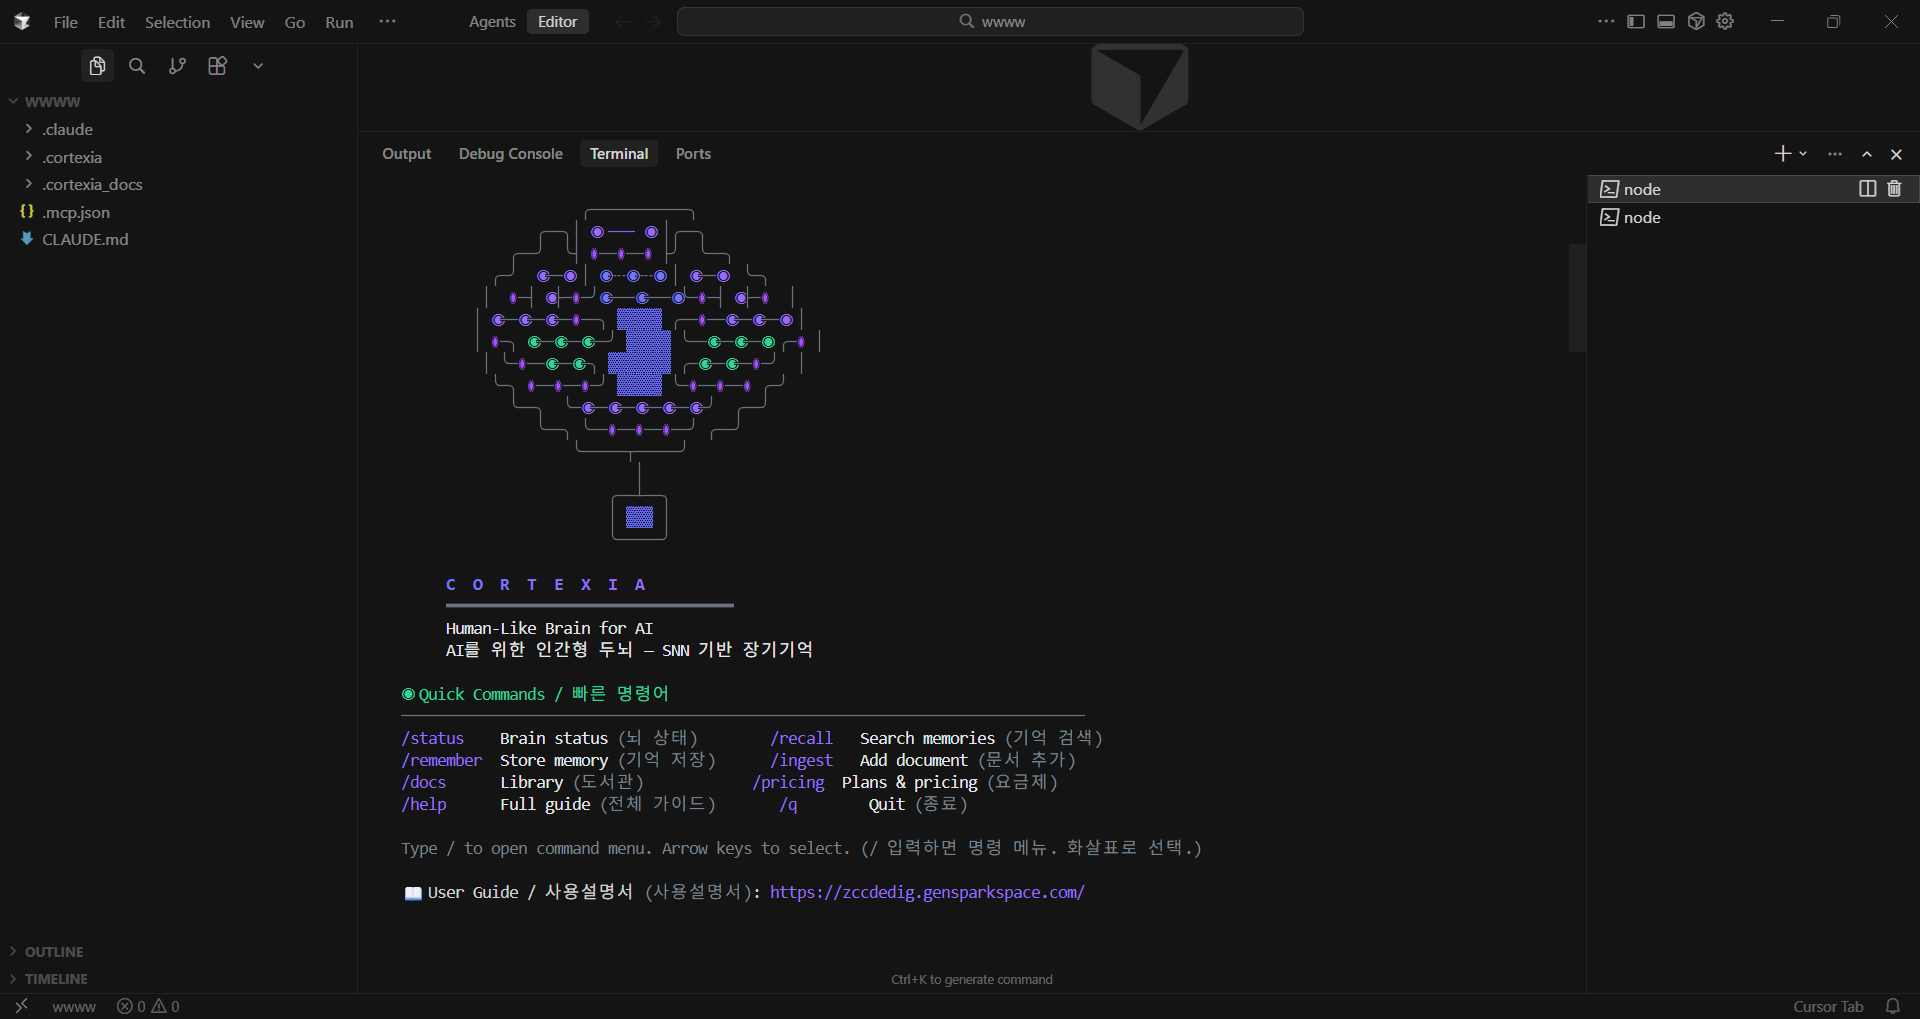
Task: Open the Search view in the sidebar
Action: 137,65
